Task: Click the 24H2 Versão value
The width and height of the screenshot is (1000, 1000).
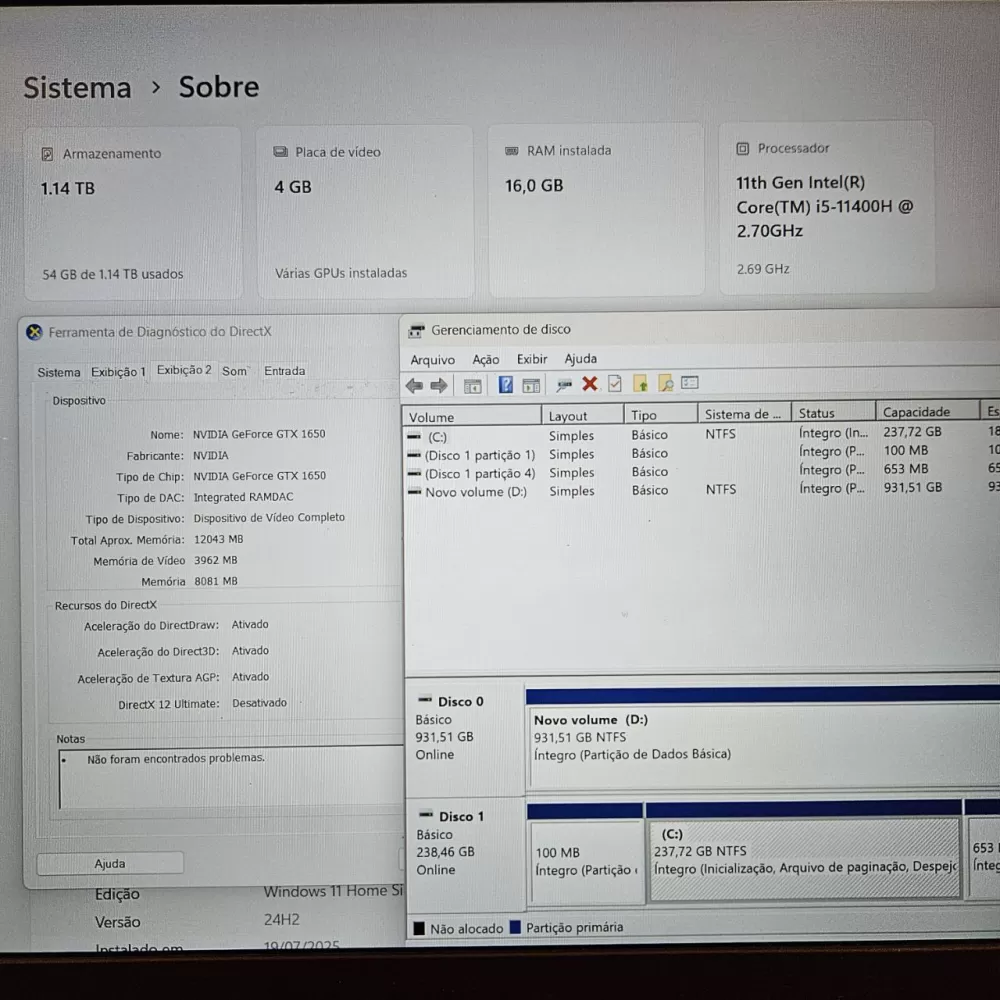Action: tap(281, 920)
